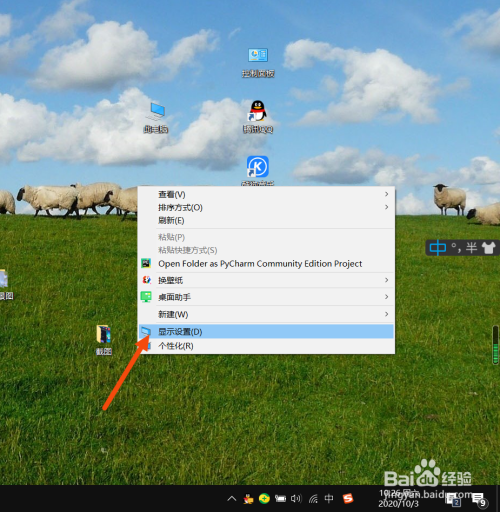Click the Wi-Fi network tray icon
The width and height of the screenshot is (500, 512).
tap(313, 499)
